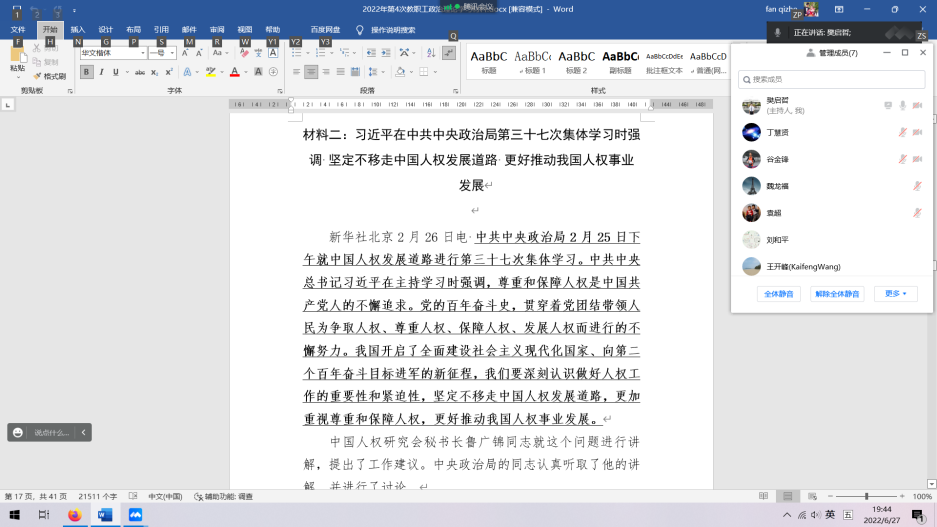Click the phonetic guide (文) icon

[258, 53]
